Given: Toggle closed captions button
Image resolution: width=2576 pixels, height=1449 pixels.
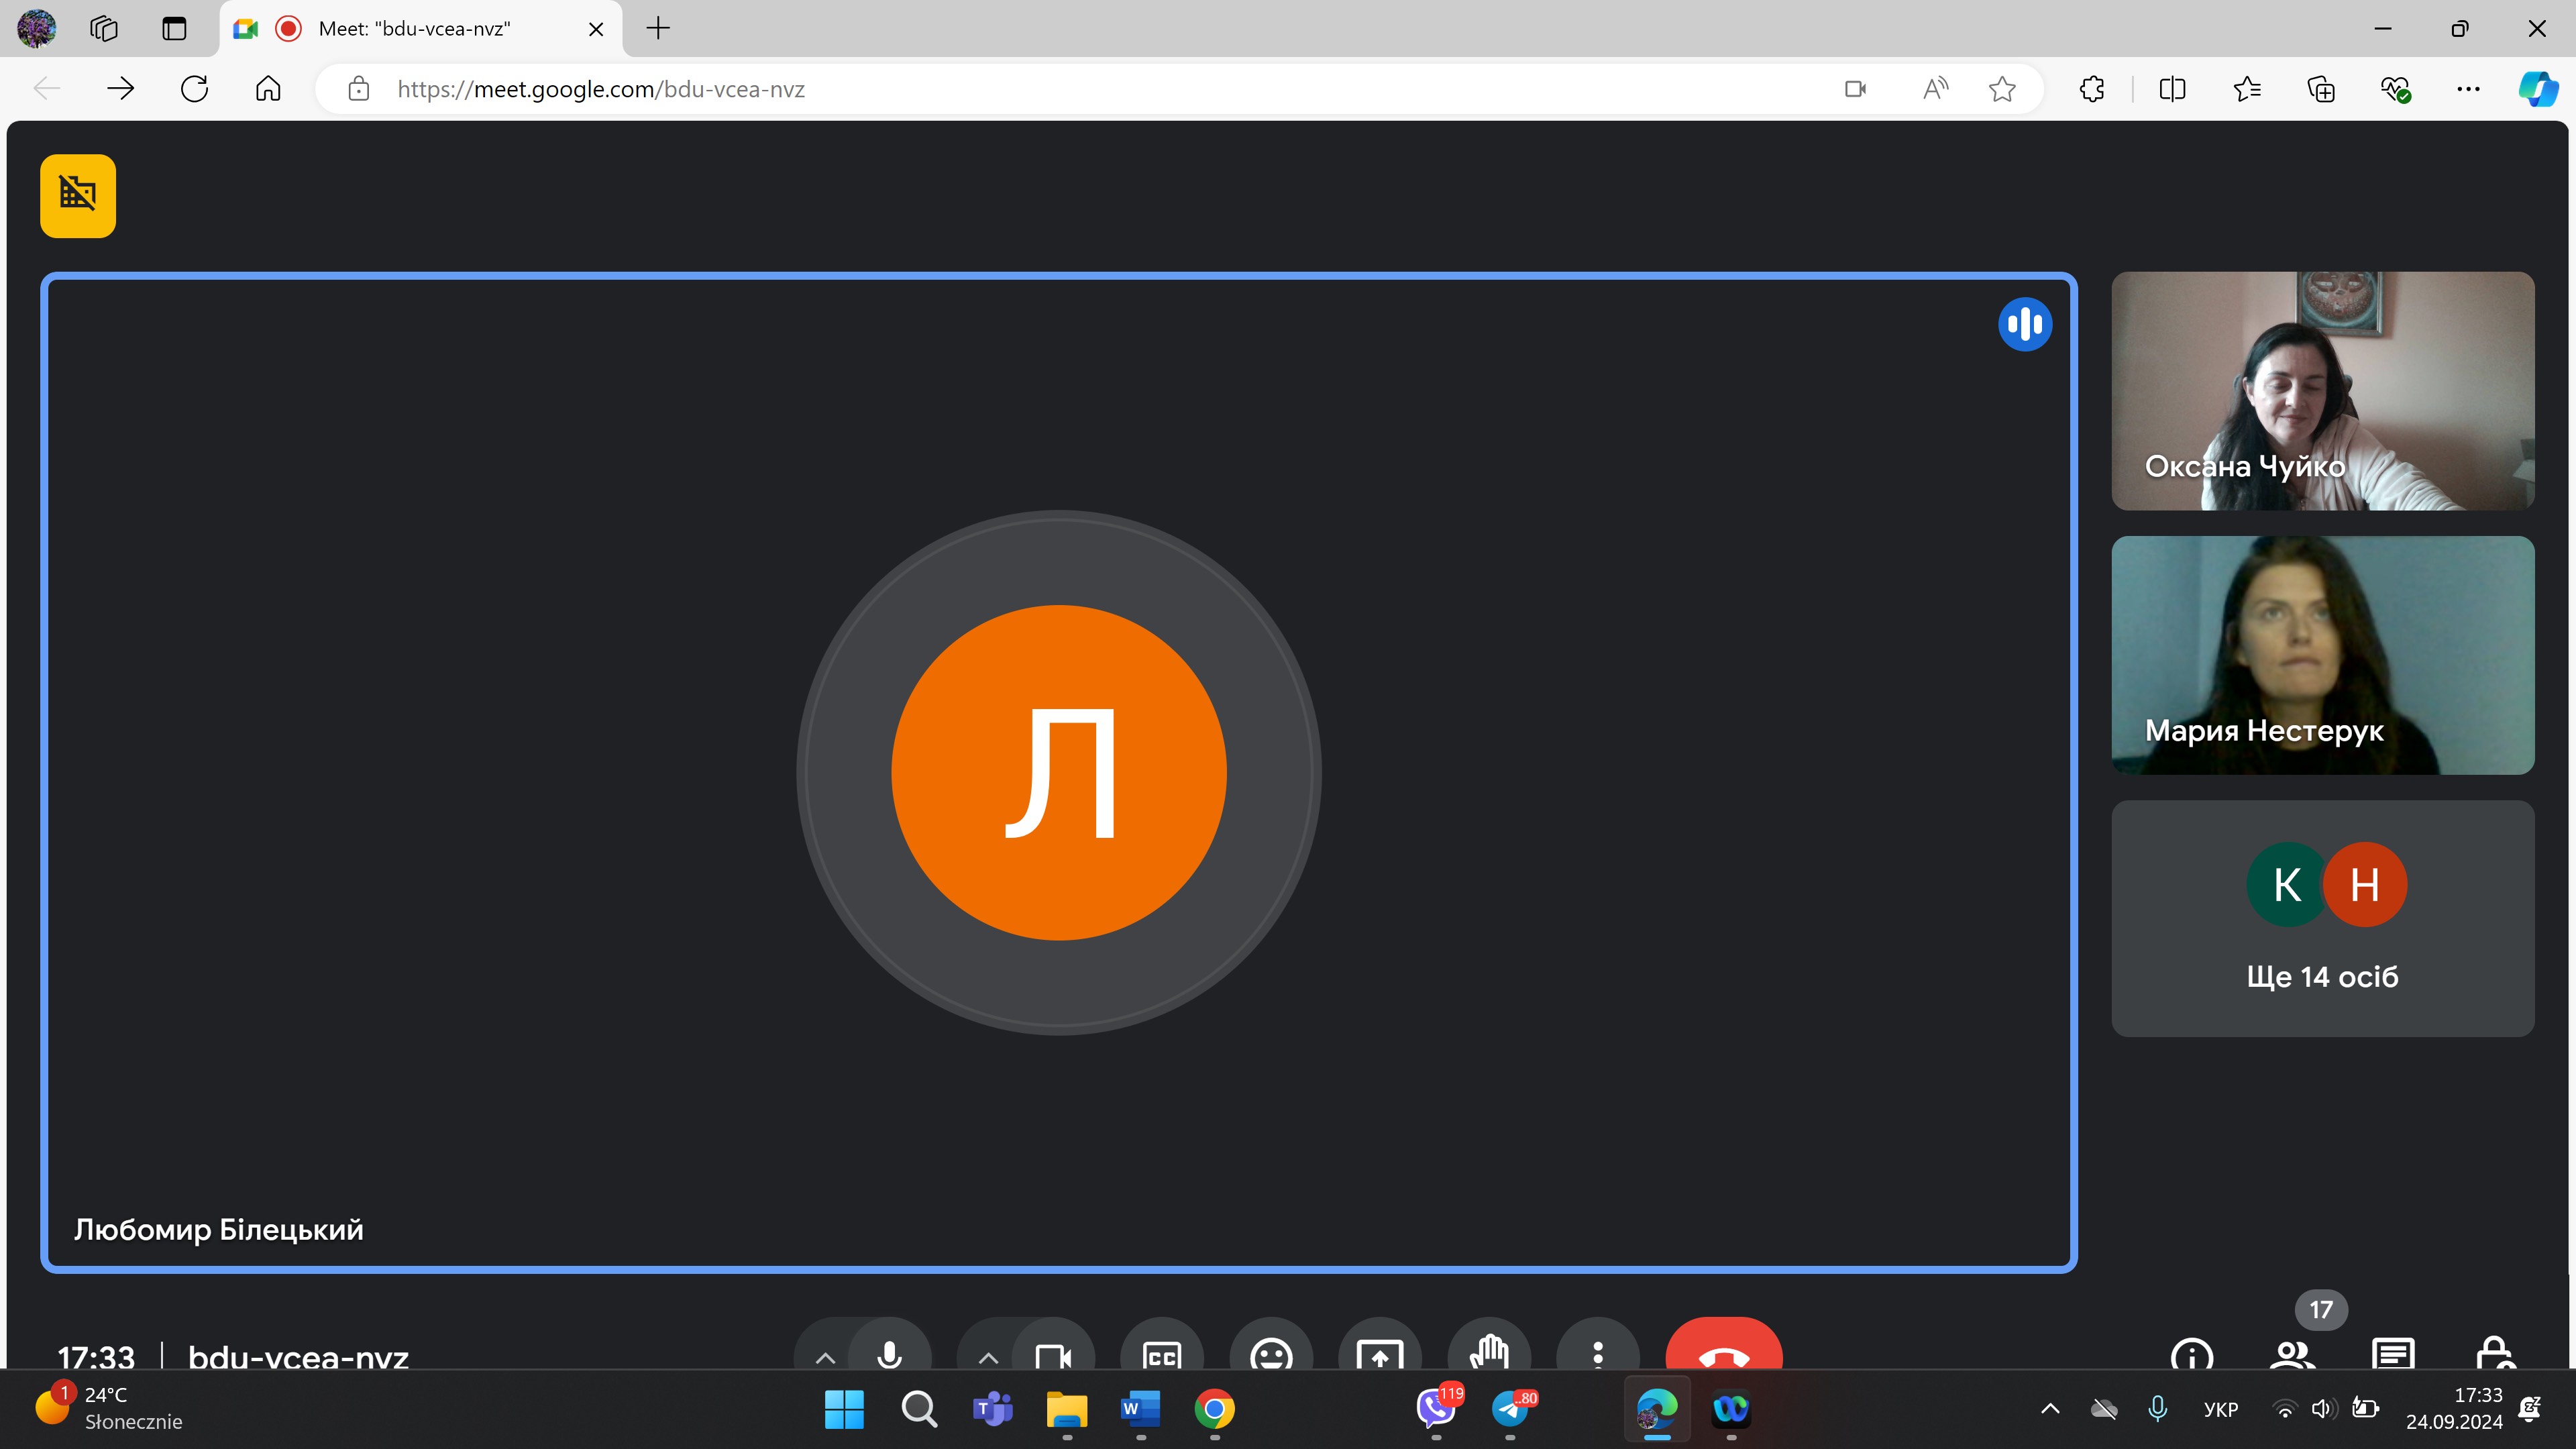Looking at the screenshot, I should (1161, 1355).
